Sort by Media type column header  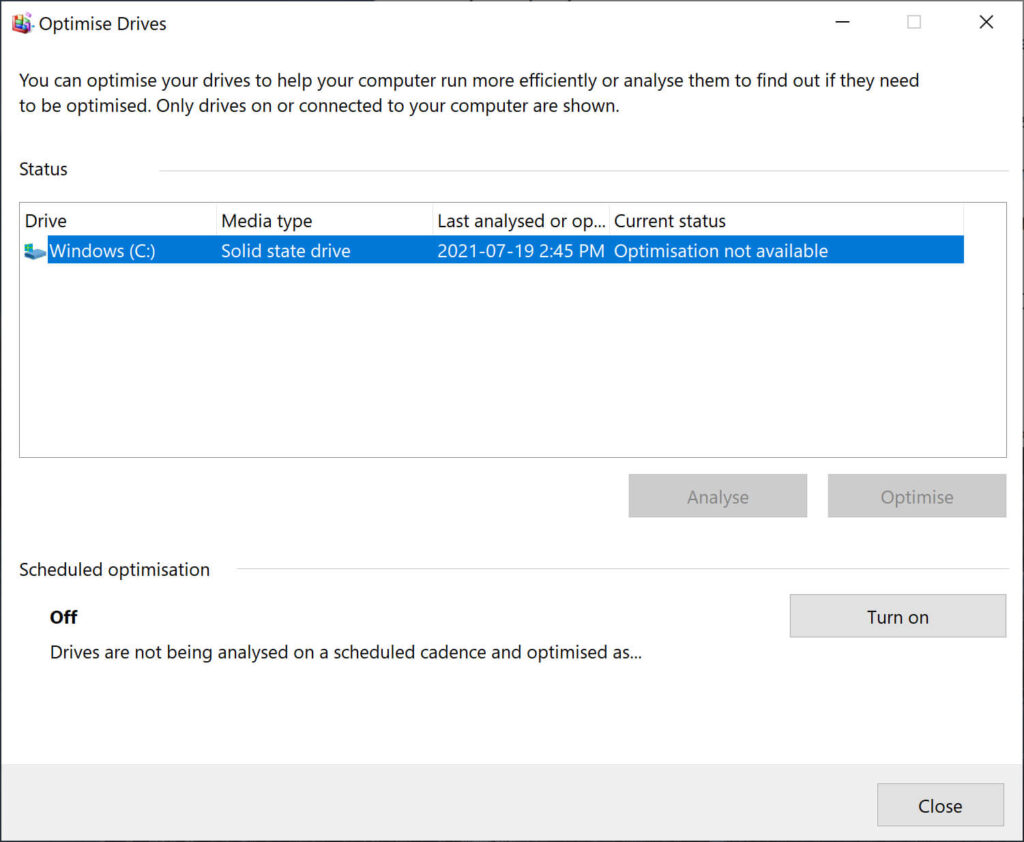[x=325, y=221]
